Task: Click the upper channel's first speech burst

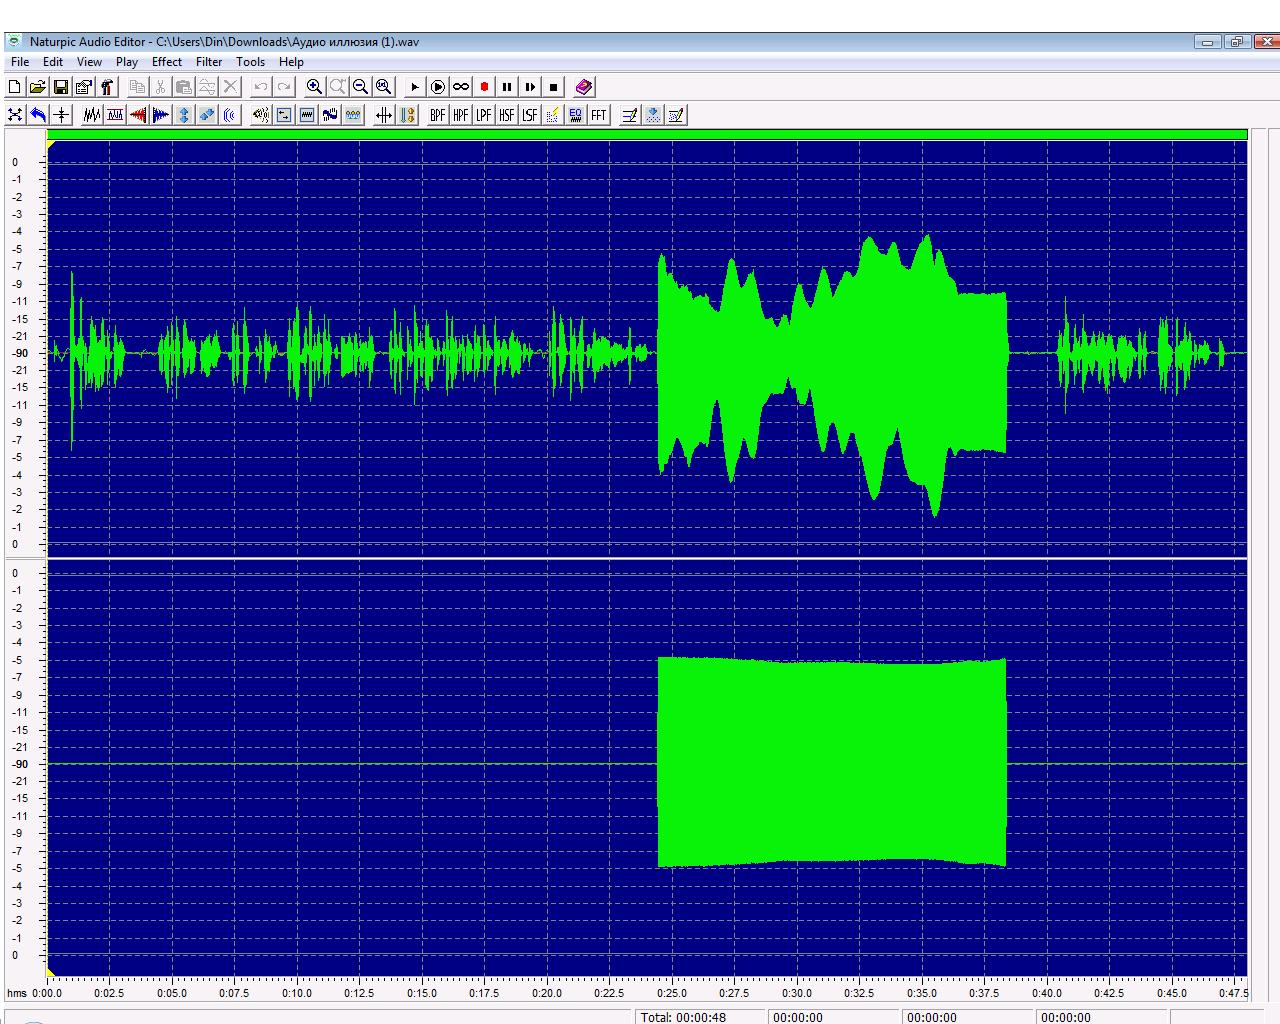Action: click(90, 353)
